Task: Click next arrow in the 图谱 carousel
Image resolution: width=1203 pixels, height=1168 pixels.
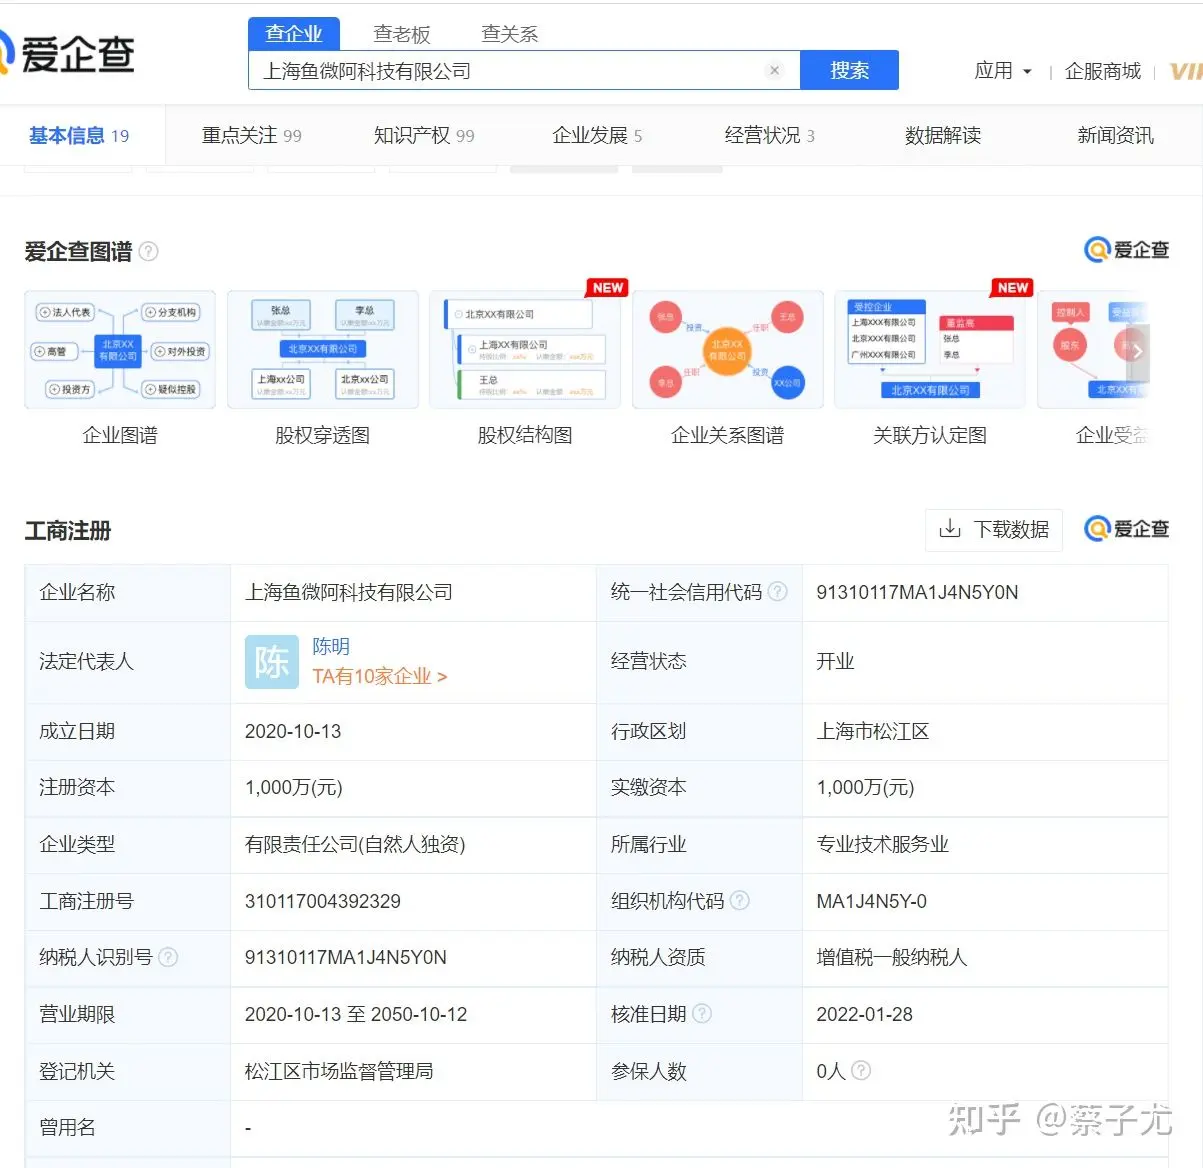Action: [x=1138, y=351]
